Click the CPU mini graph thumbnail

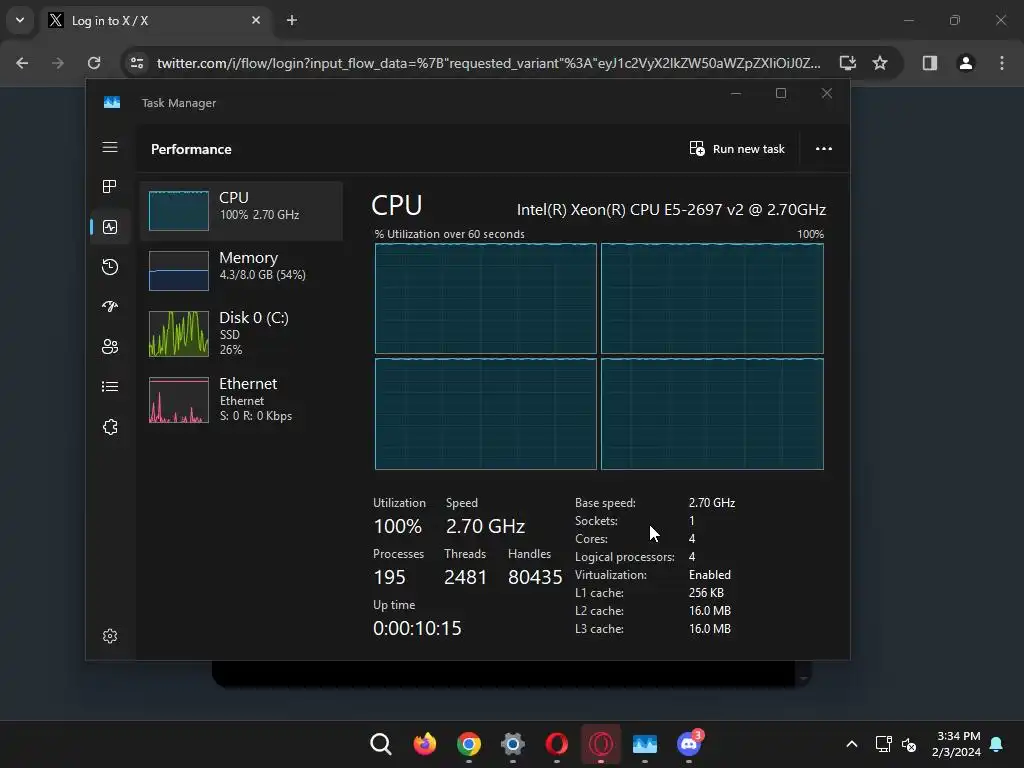(179, 211)
